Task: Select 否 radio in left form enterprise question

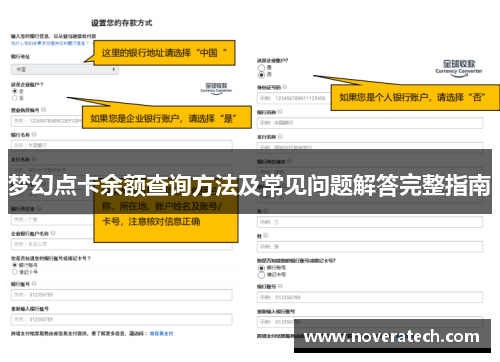Action: pos(14,98)
